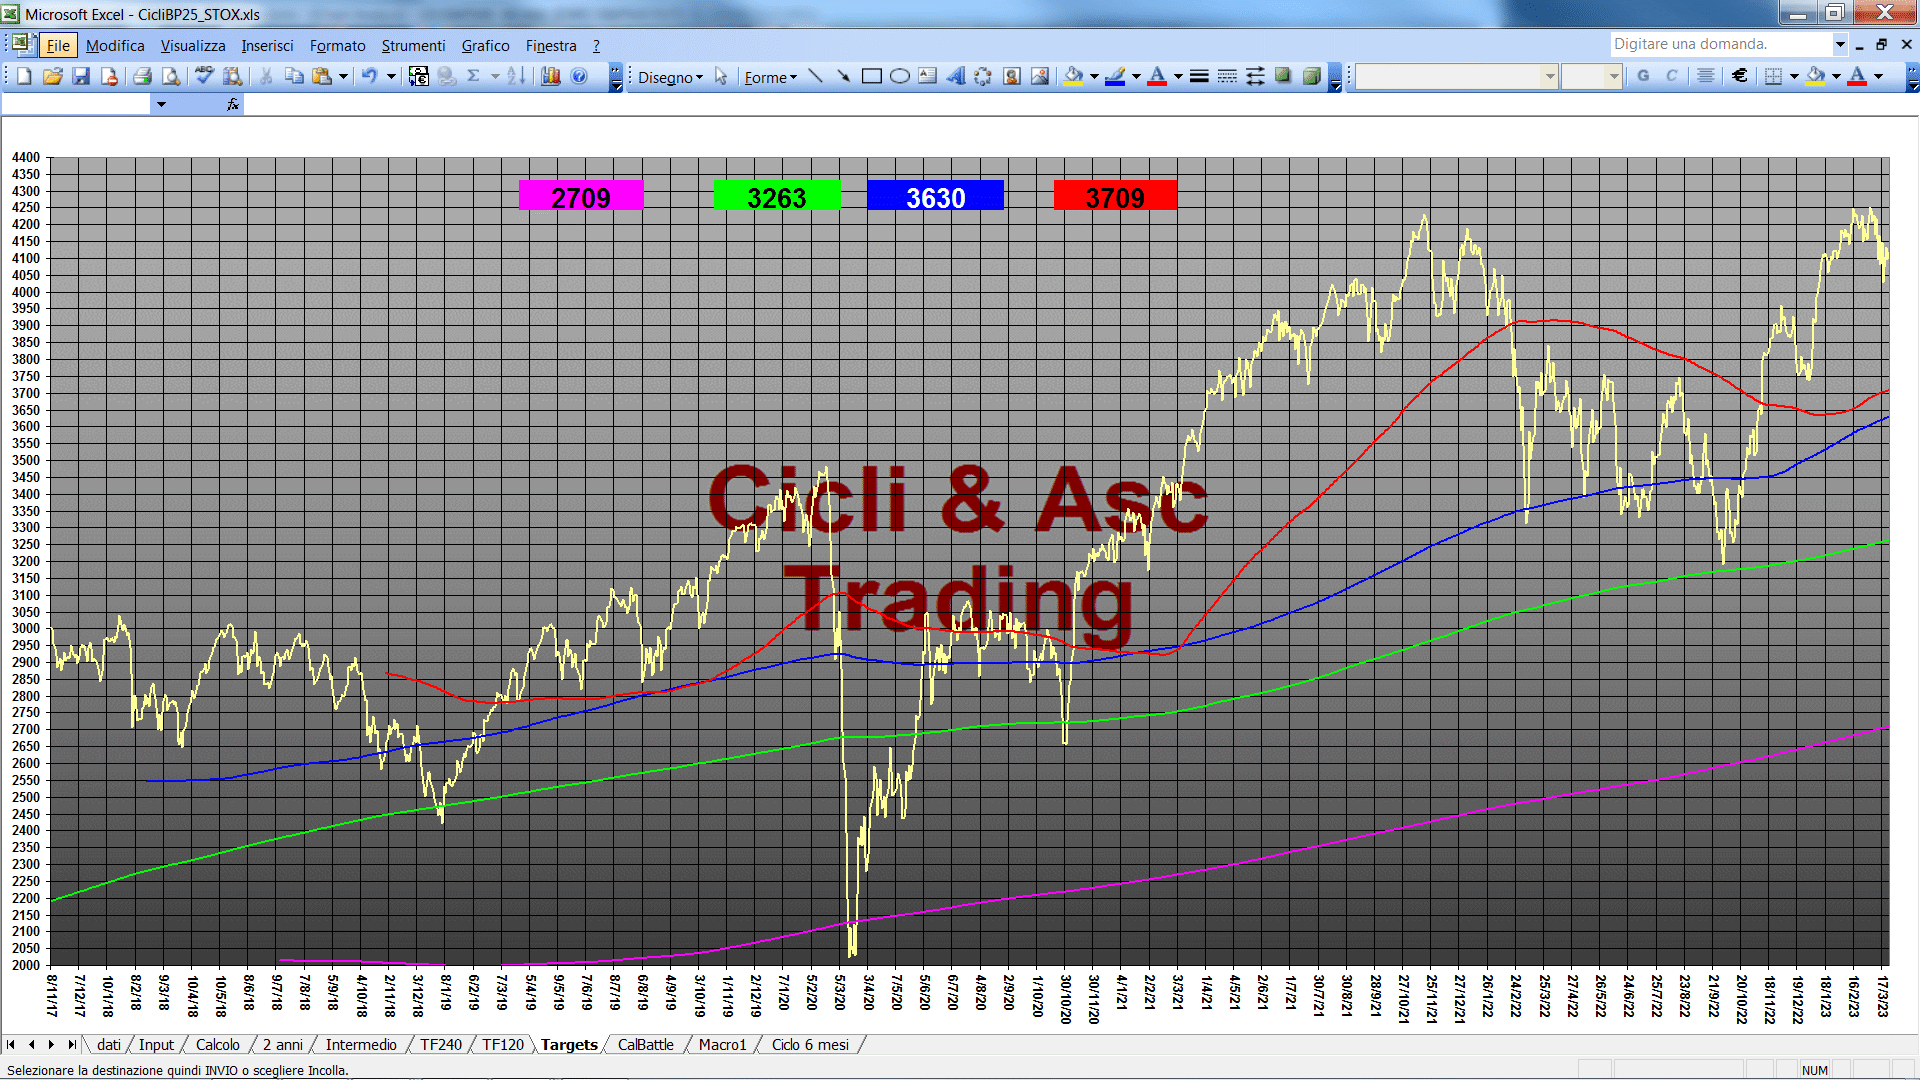Screen dimensions: 1920x1080
Task: Switch to the TF240 sheet tab
Action: pyautogui.click(x=440, y=1045)
